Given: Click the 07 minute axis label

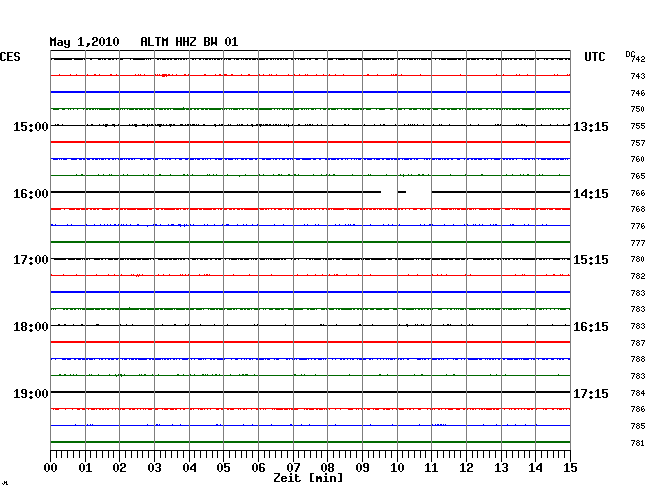Looking at the screenshot, I should pyautogui.click(x=293, y=468).
